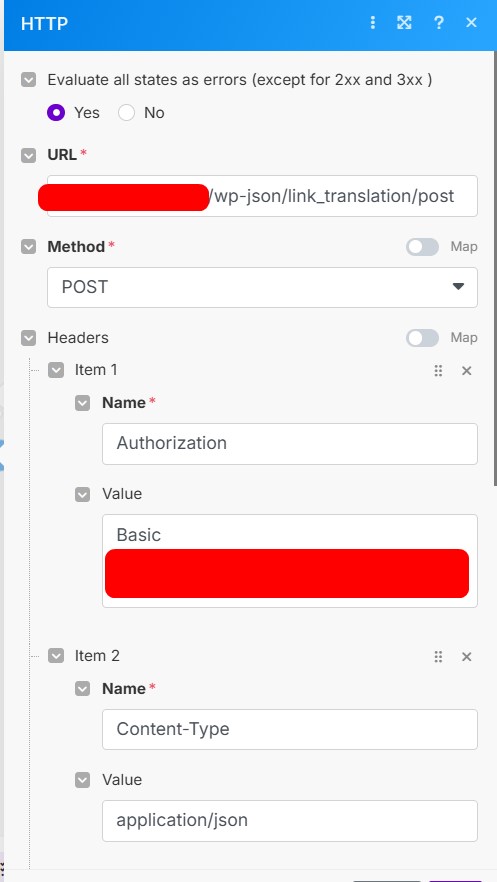Click the Content-Type name input field
The image size is (497, 882).
pos(290,730)
